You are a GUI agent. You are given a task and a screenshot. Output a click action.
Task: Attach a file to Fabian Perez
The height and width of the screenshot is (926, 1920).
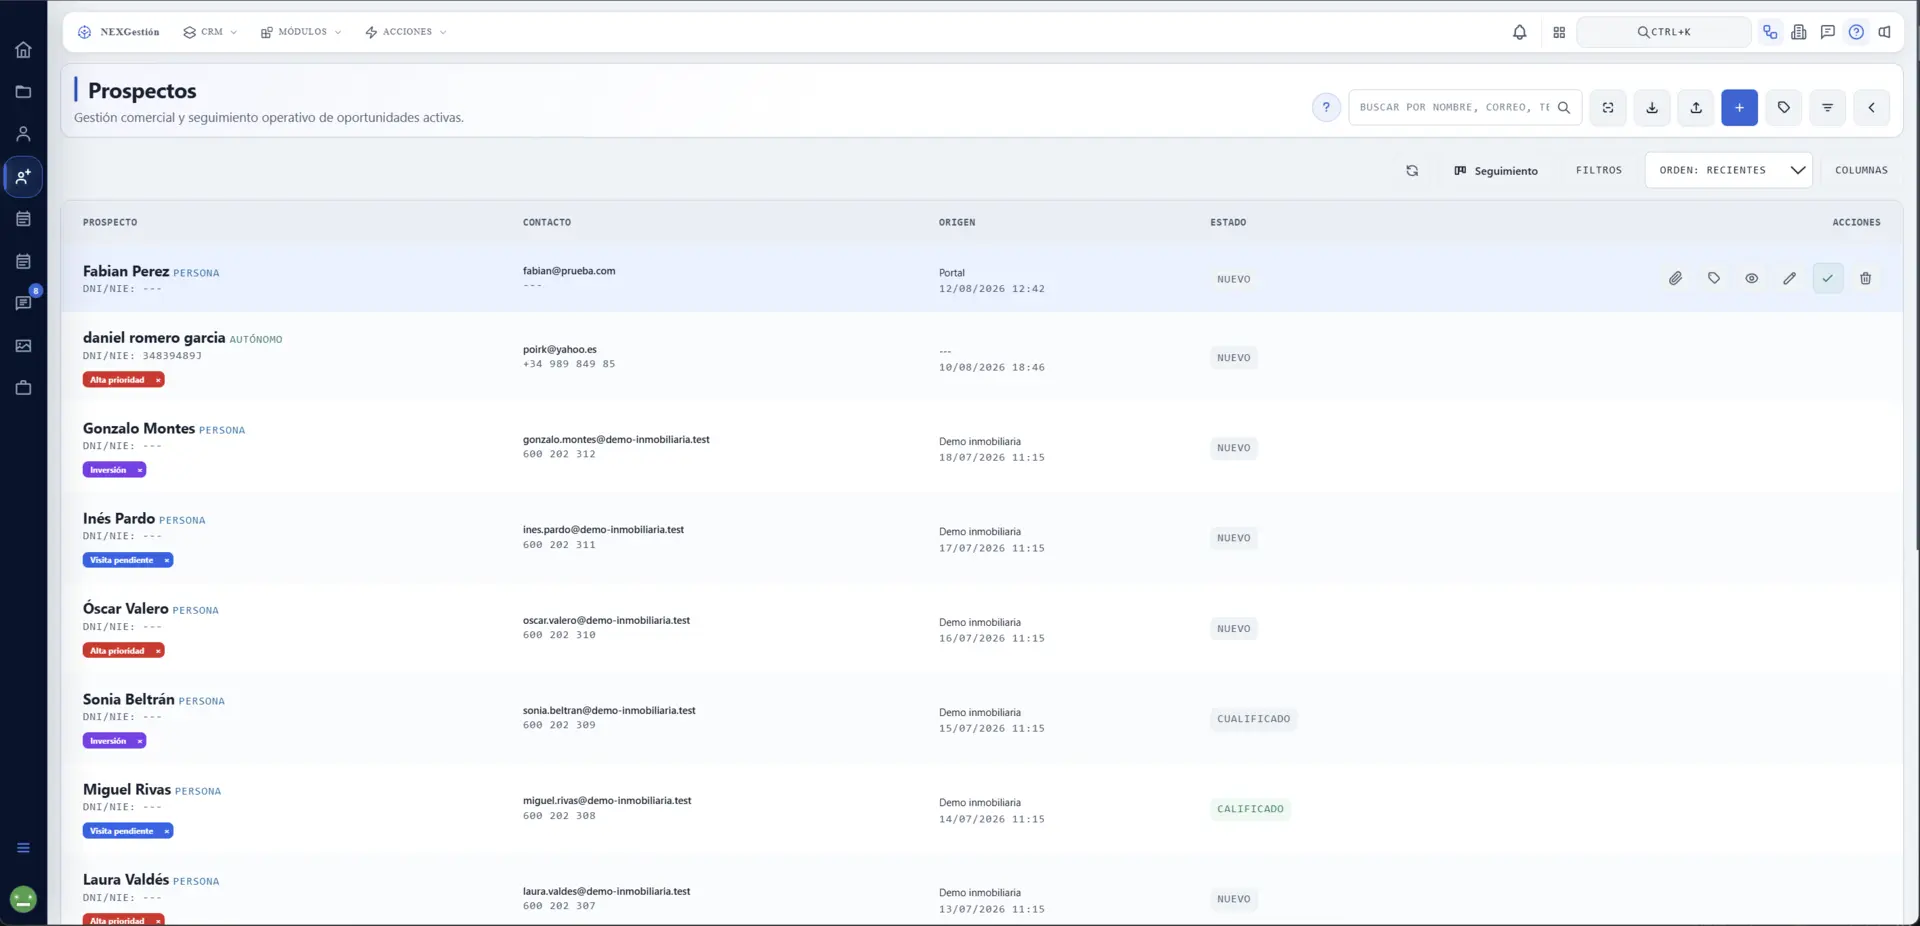tap(1676, 279)
